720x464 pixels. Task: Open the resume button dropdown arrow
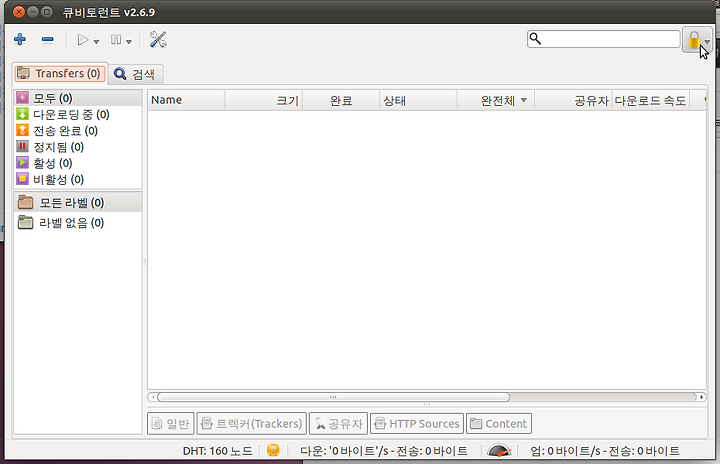(x=96, y=42)
